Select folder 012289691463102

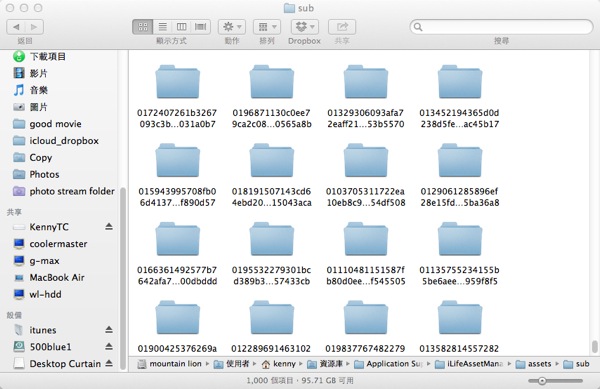click(272, 318)
